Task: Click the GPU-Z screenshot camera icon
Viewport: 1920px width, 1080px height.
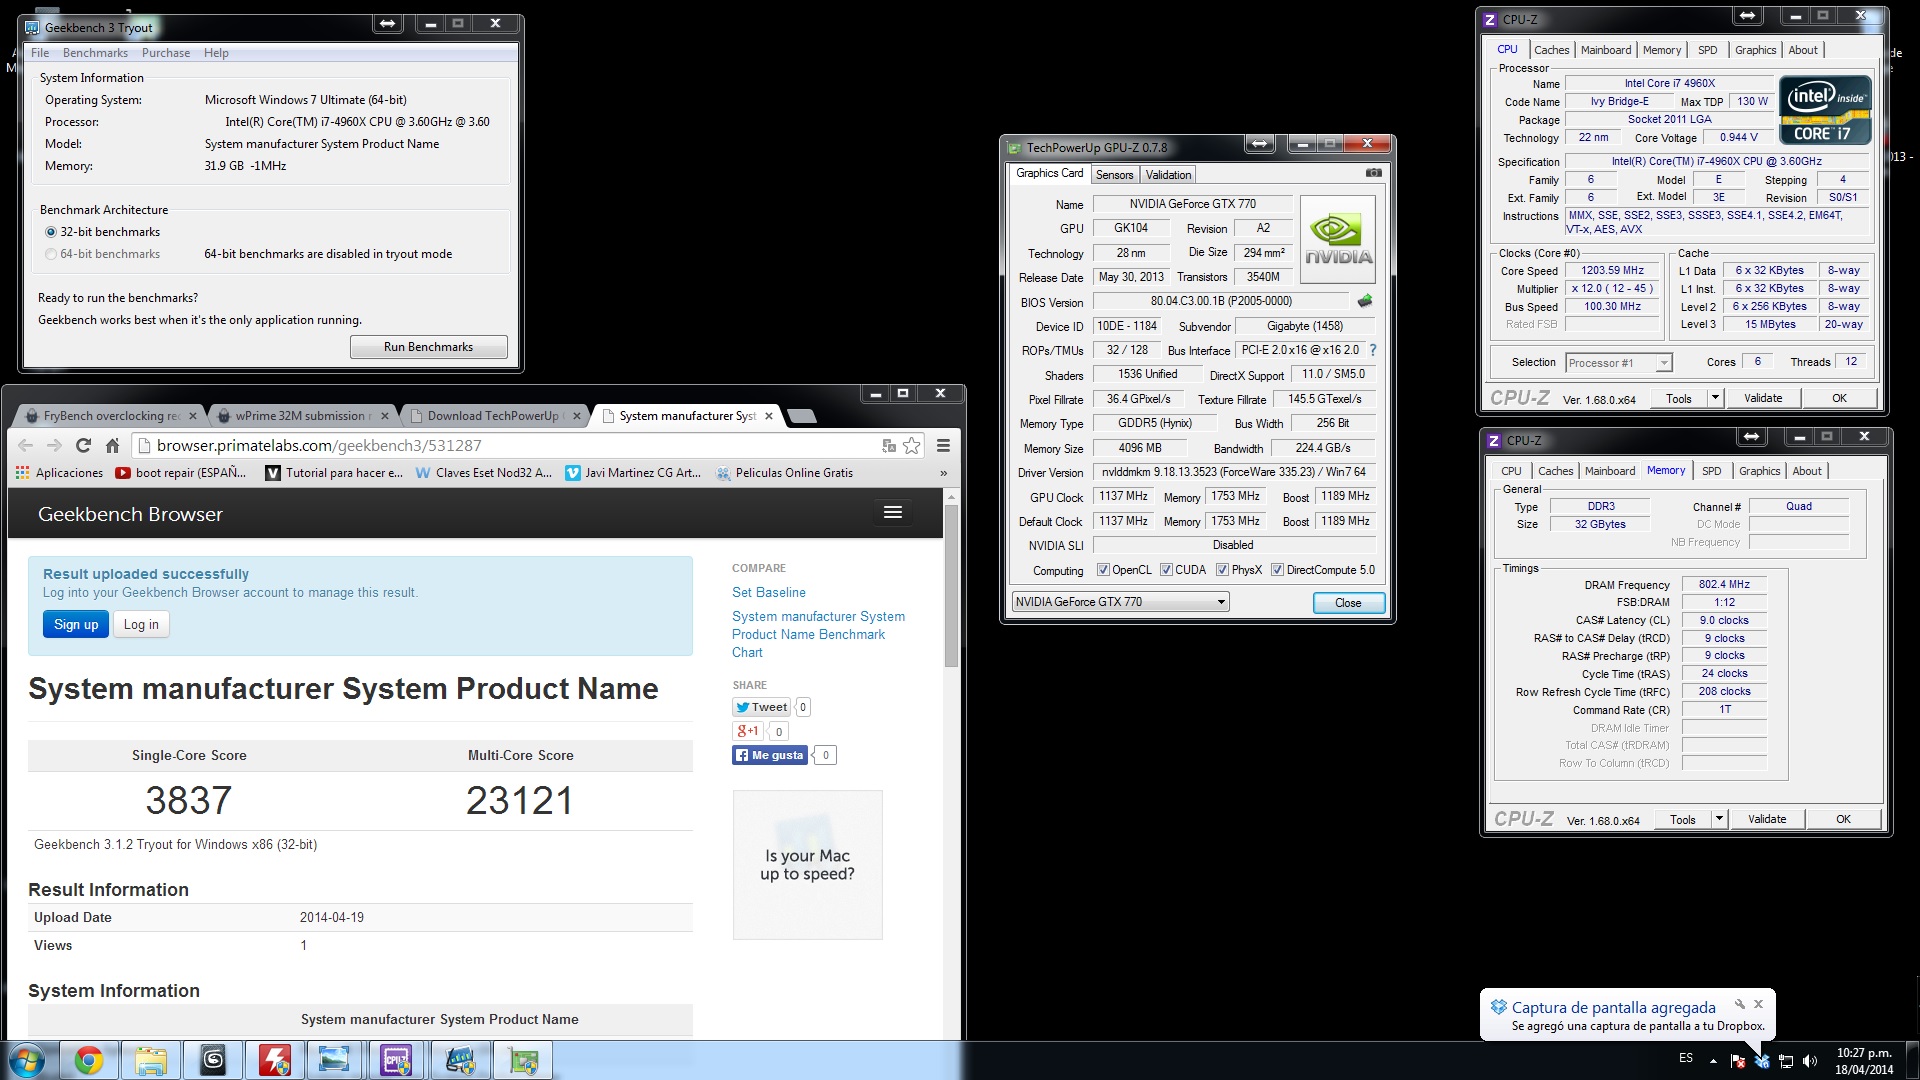Action: (1374, 173)
